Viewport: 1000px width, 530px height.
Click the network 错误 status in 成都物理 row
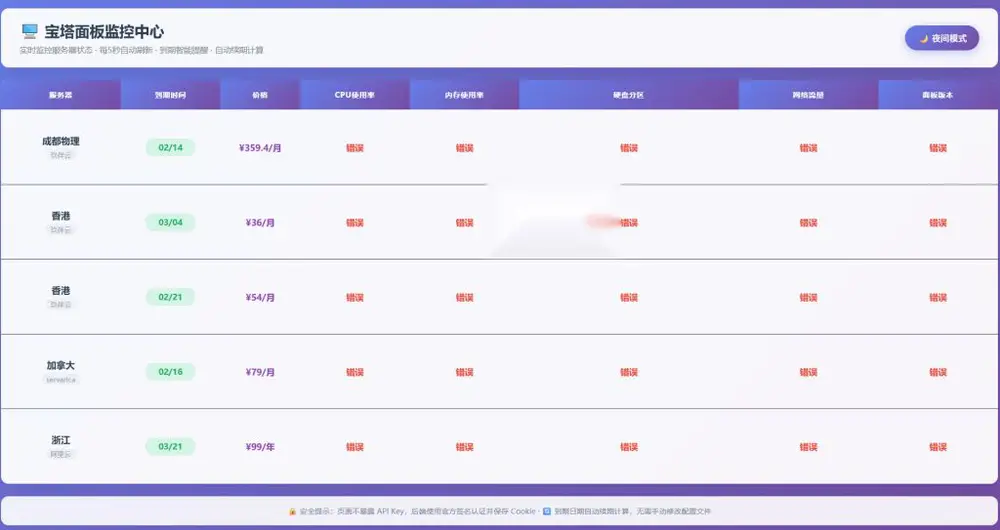[x=808, y=148]
